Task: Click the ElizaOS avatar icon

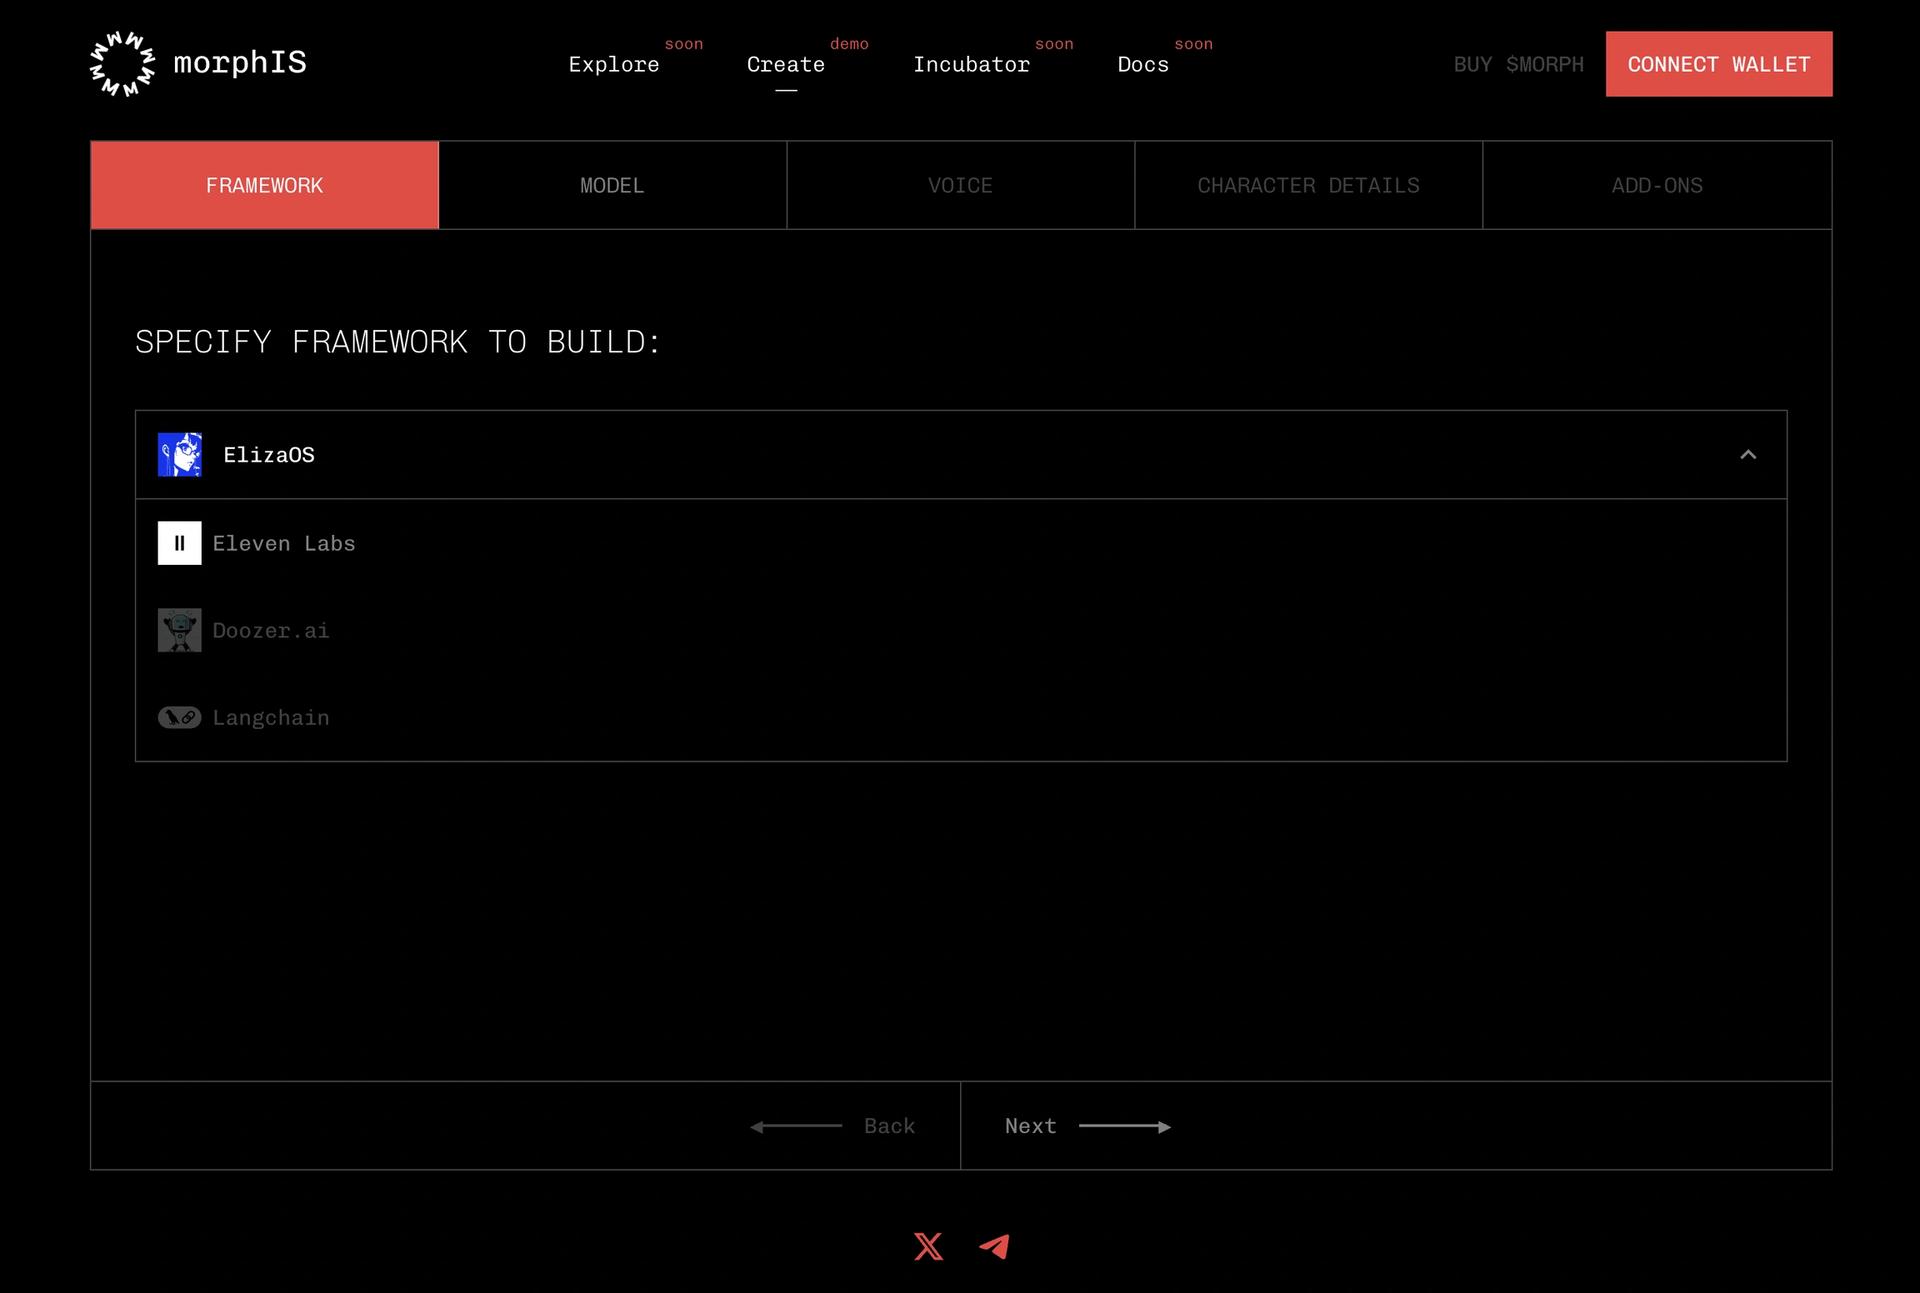Action: pos(180,455)
